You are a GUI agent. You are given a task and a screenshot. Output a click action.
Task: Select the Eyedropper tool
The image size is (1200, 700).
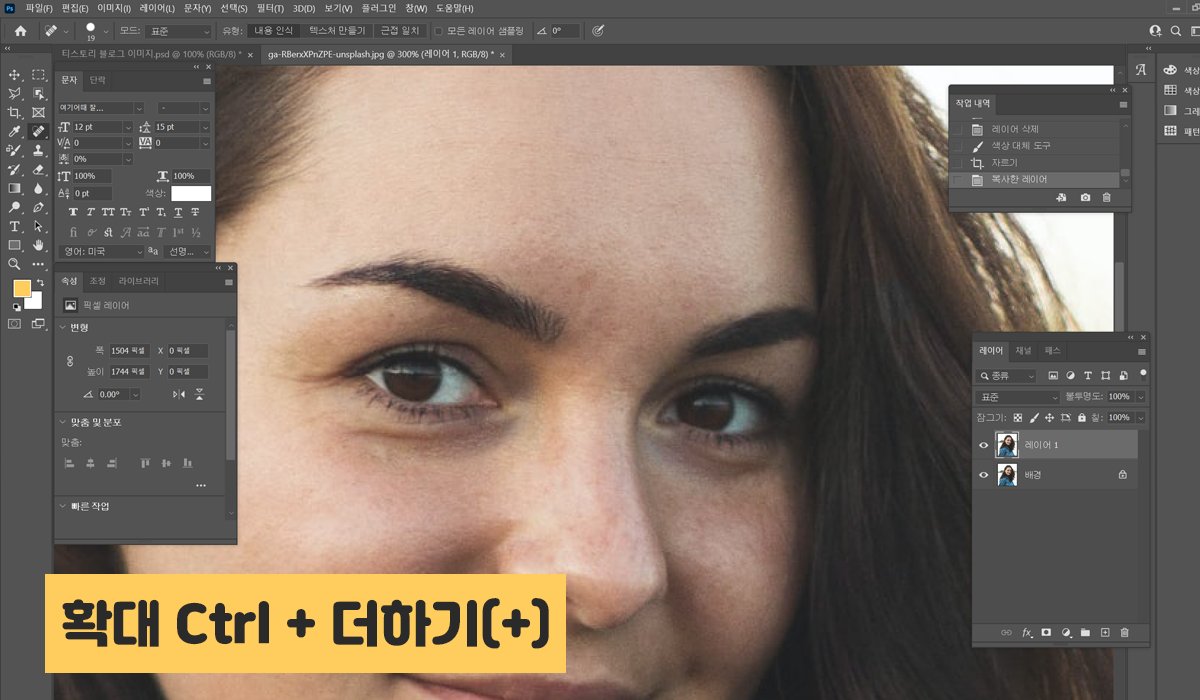pos(15,132)
